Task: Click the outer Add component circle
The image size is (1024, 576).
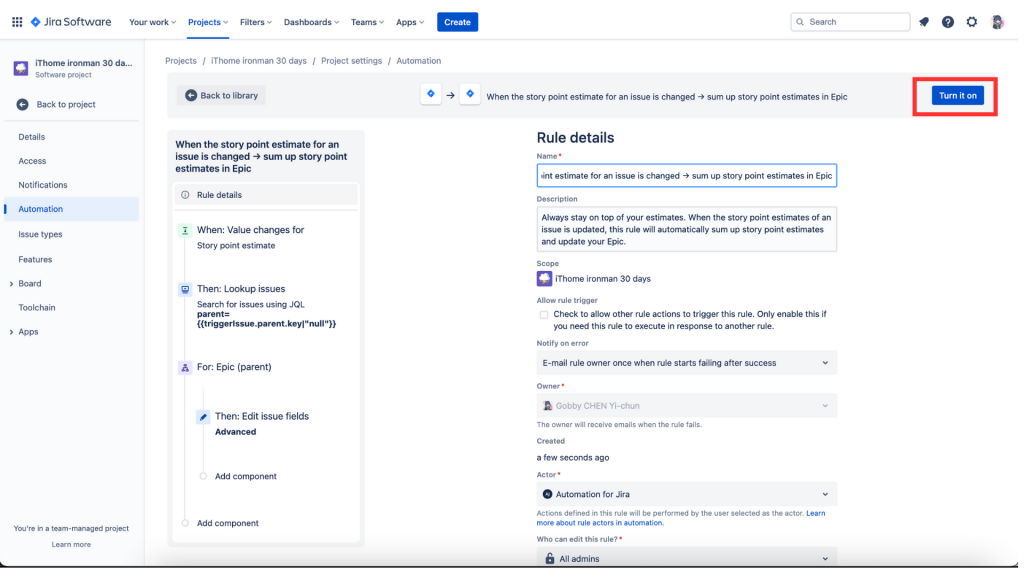Action: pos(185,524)
